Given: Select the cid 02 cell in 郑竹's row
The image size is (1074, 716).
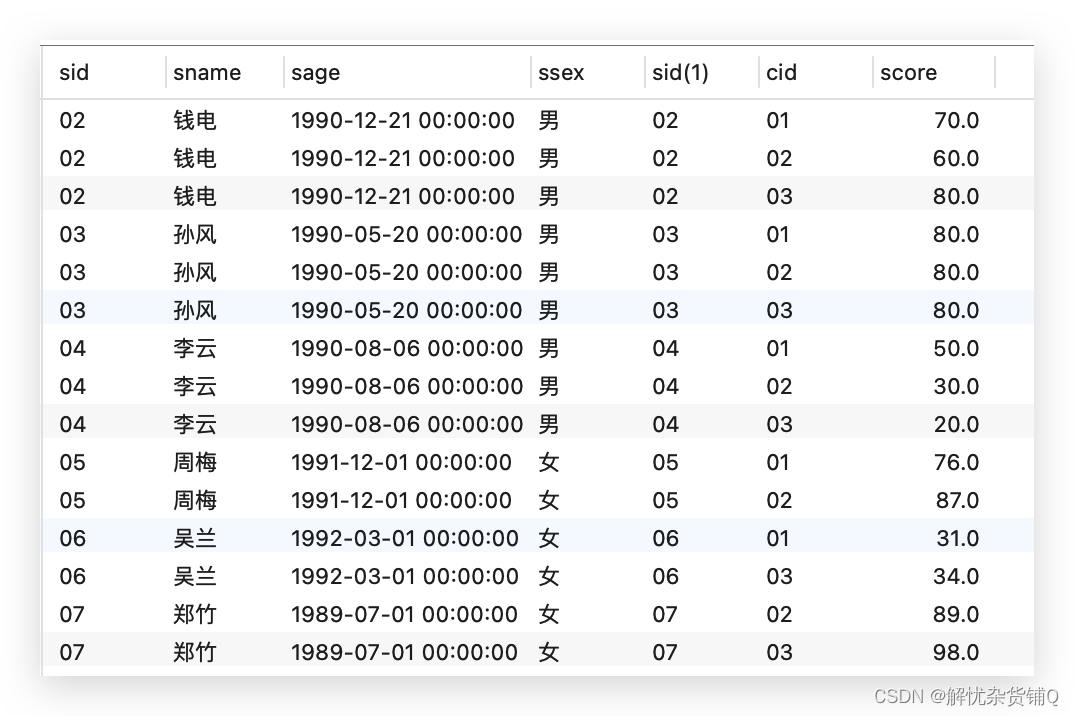Looking at the screenshot, I should (x=779, y=615).
